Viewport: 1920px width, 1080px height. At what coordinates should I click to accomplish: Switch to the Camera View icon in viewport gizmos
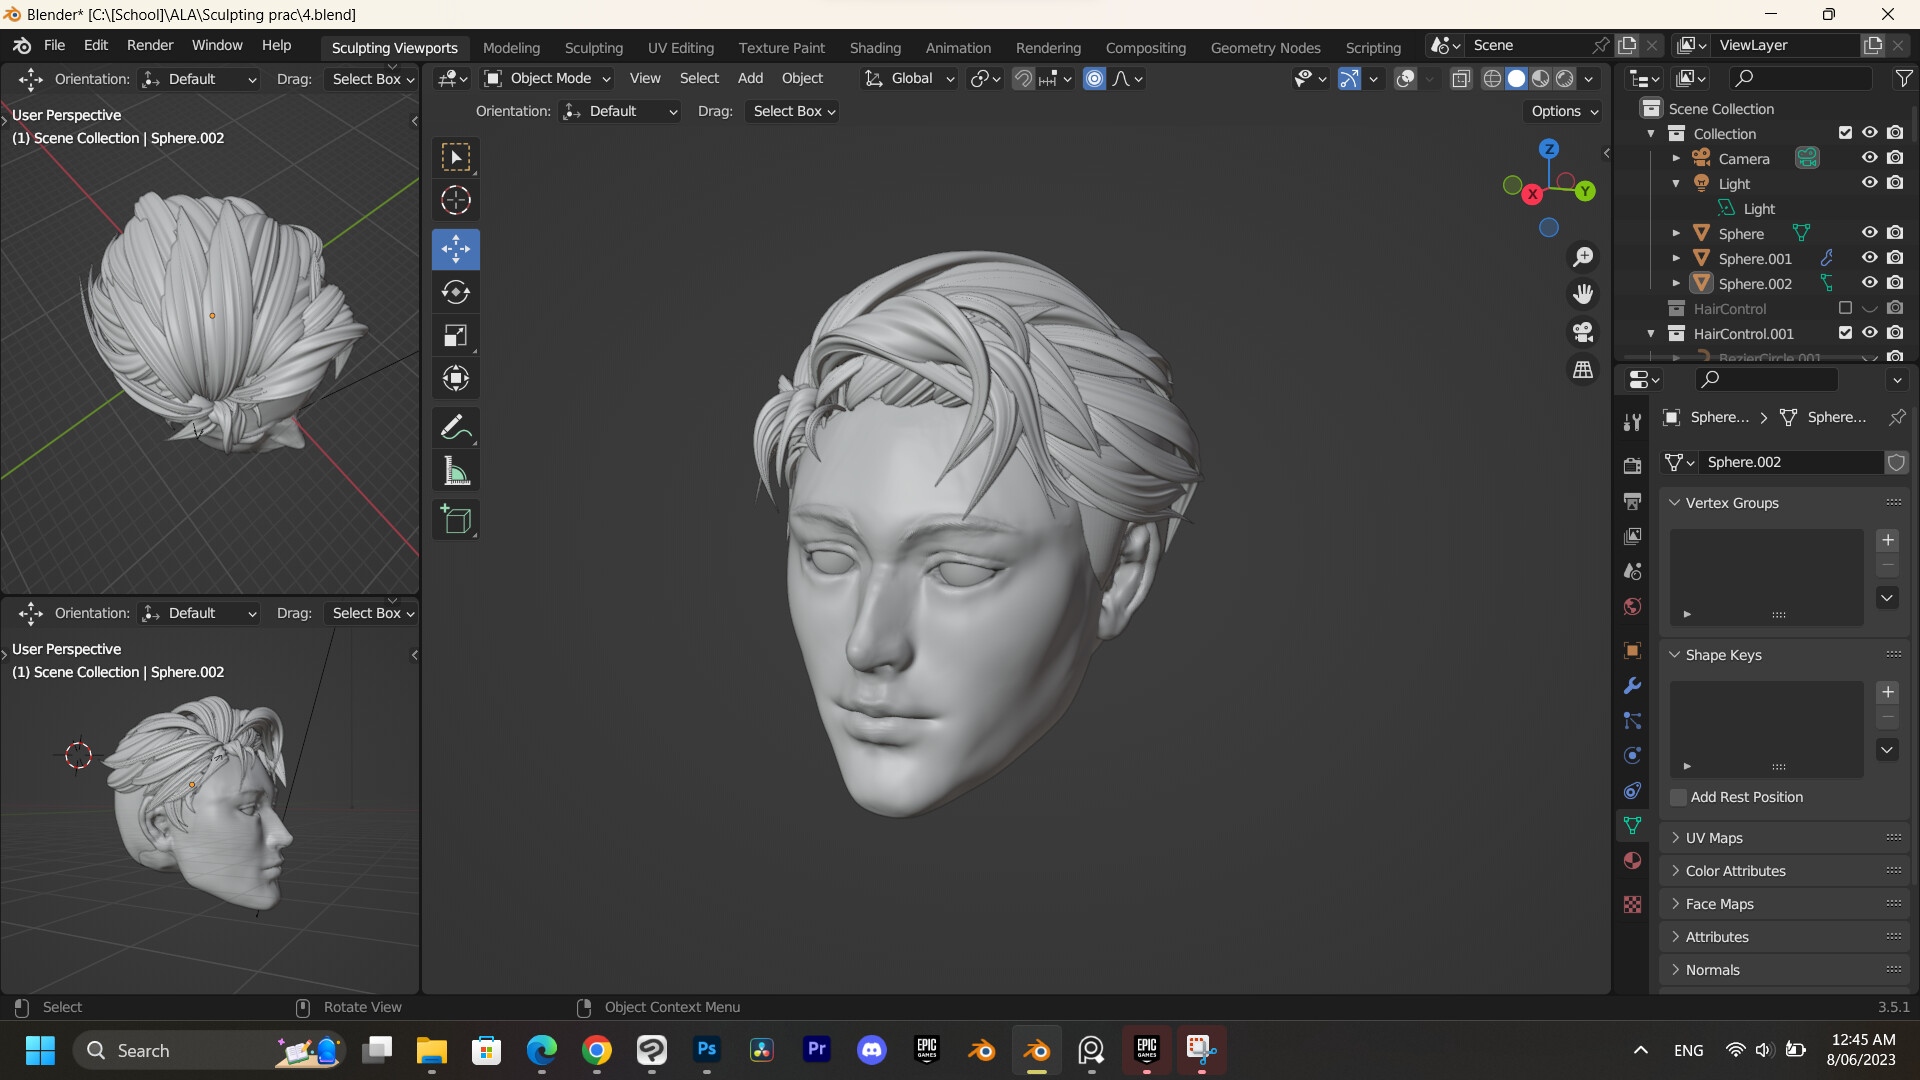1583,331
